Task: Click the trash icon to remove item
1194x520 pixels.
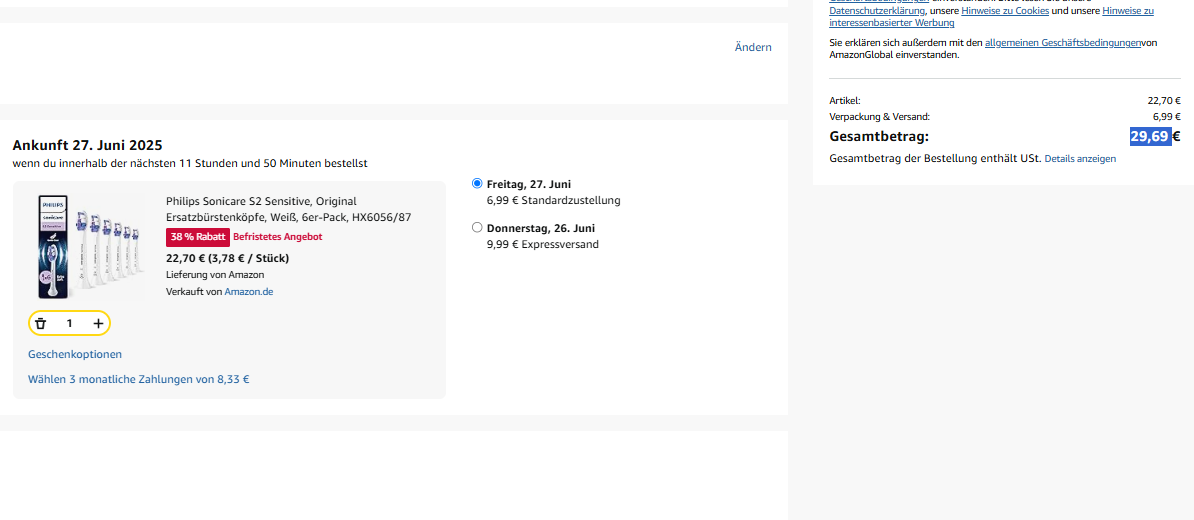Action: point(41,323)
